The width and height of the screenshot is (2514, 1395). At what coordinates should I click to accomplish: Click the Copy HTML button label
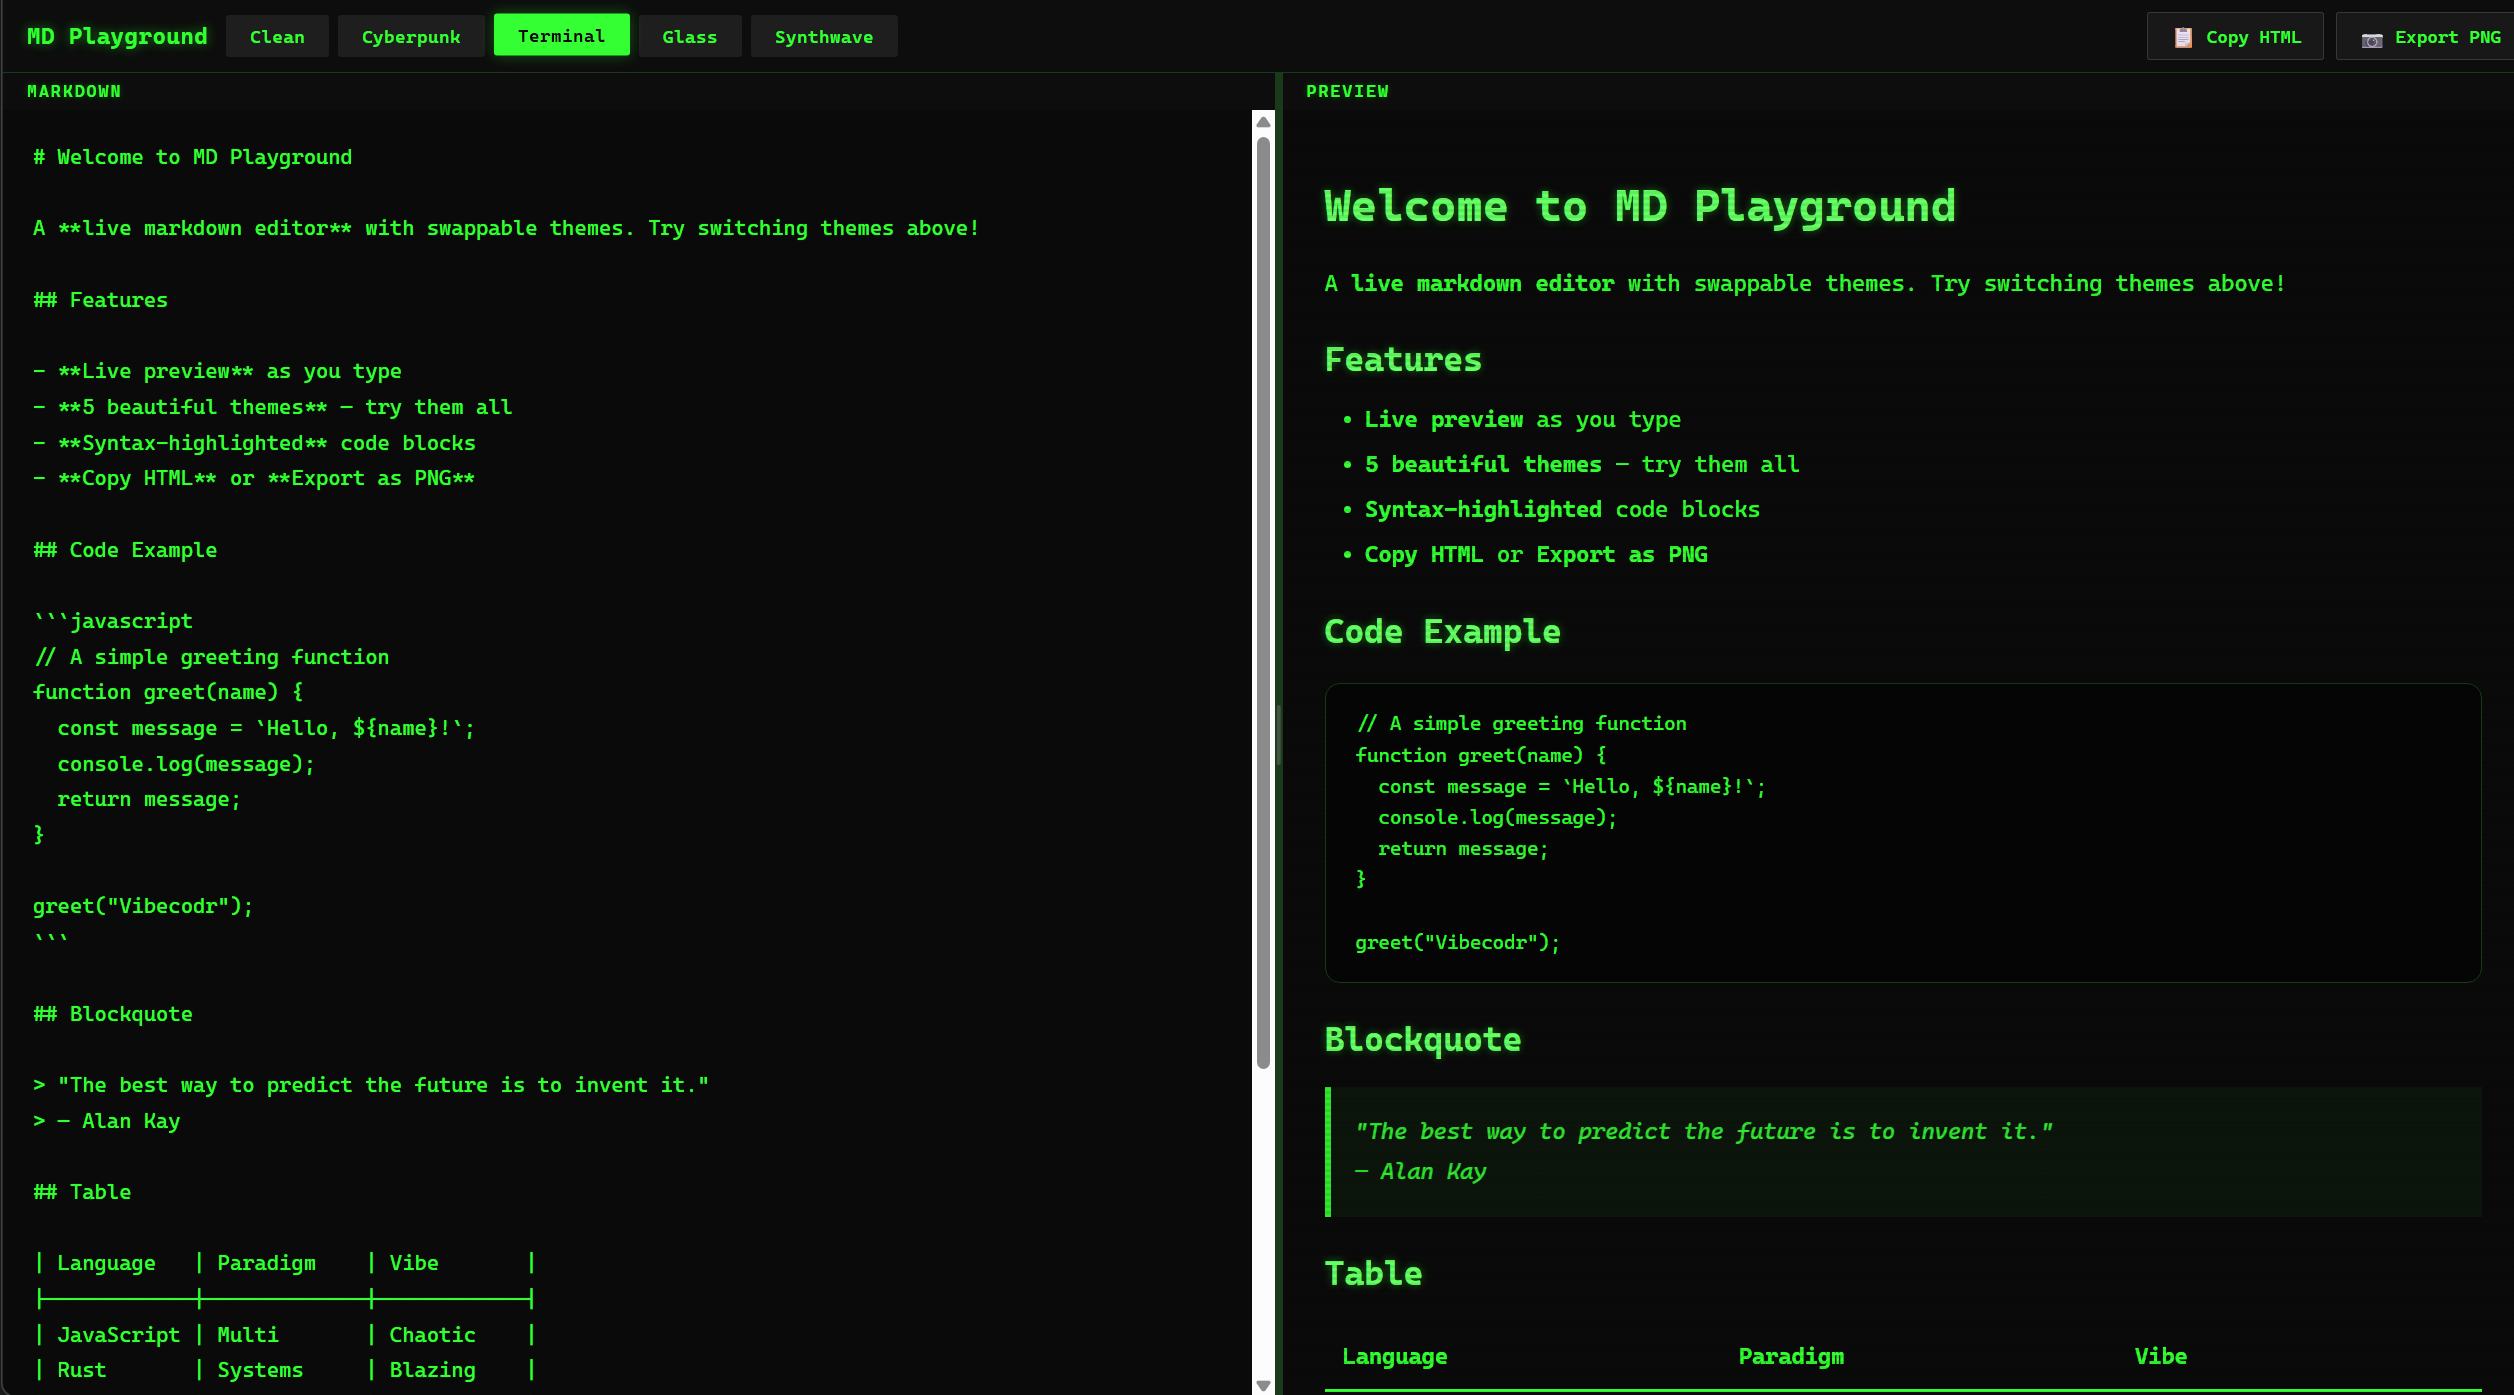tap(2253, 37)
